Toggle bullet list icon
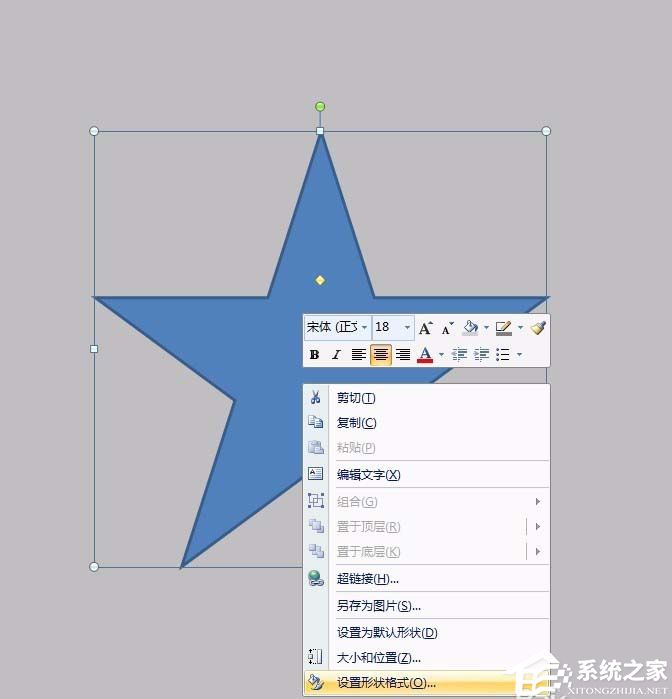This screenshot has width=672, height=699. tap(503, 355)
